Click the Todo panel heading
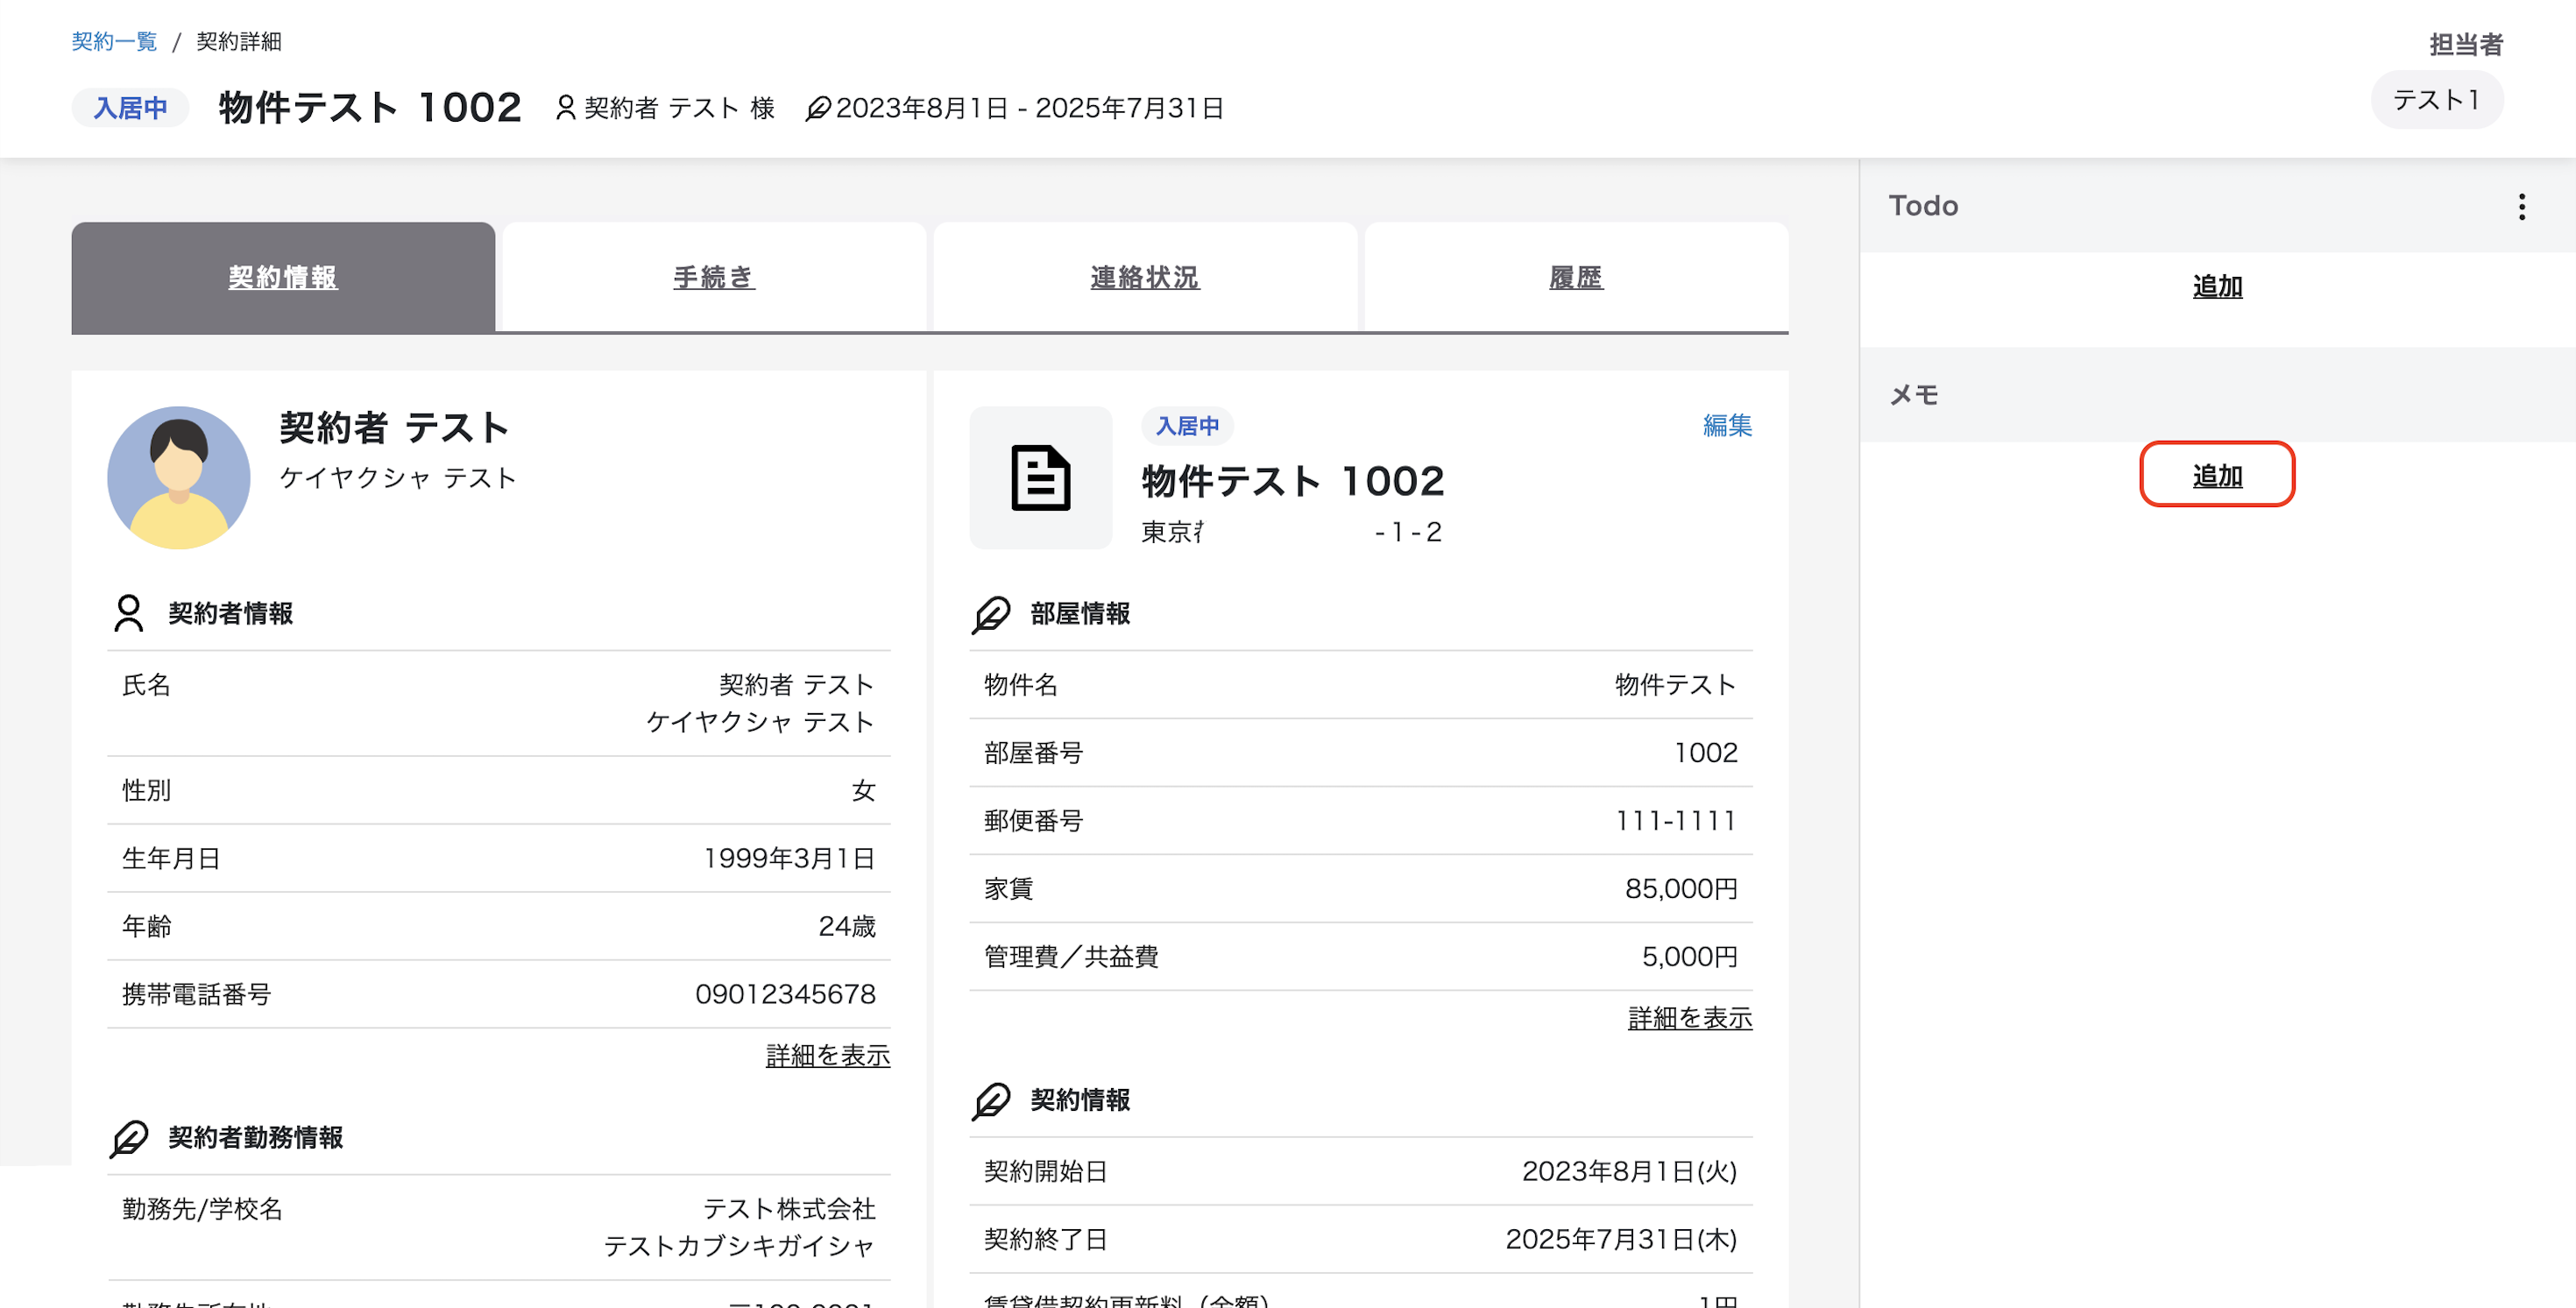The width and height of the screenshot is (2576, 1308). point(1922,206)
